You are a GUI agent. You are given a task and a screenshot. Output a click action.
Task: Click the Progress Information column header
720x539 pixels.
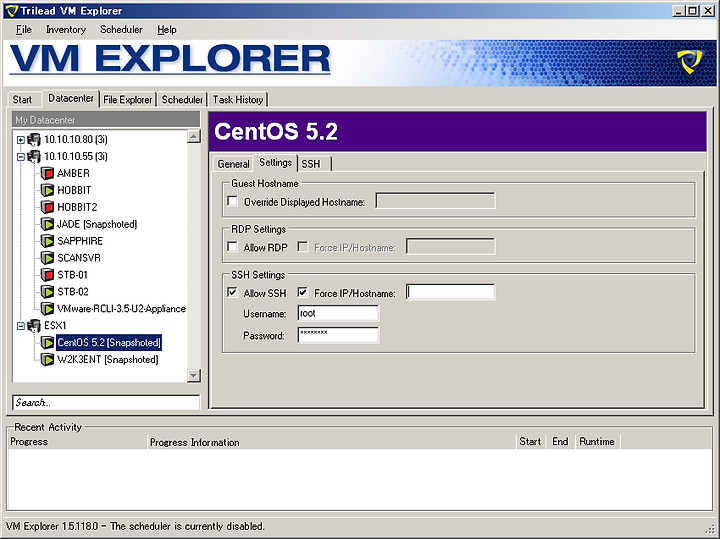tap(332, 442)
